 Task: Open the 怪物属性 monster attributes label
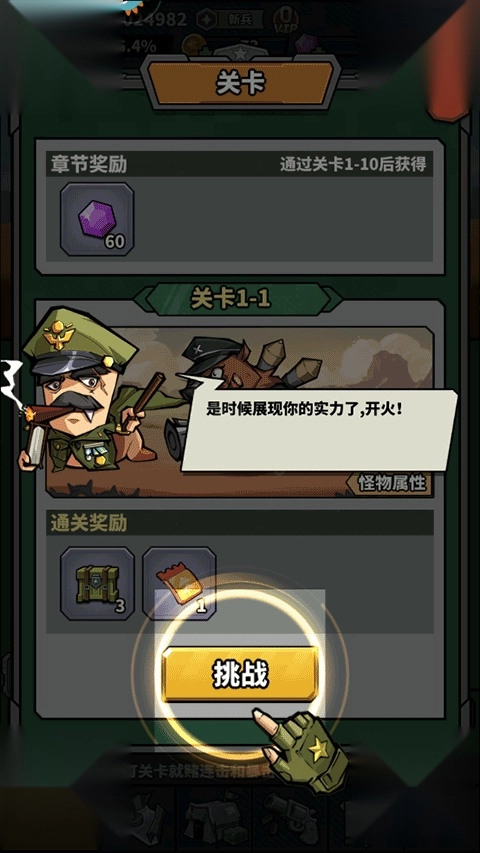(391, 483)
